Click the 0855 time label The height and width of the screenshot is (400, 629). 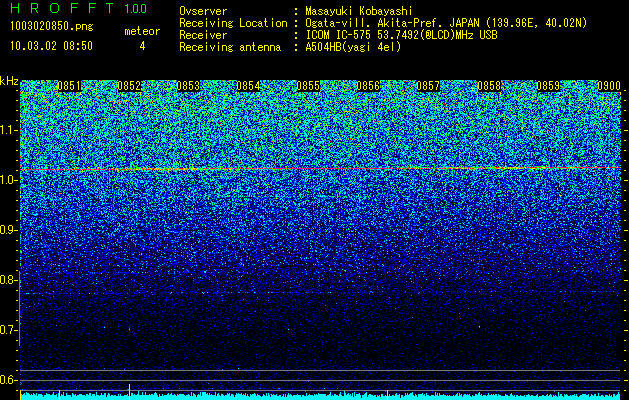(x=308, y=86)
